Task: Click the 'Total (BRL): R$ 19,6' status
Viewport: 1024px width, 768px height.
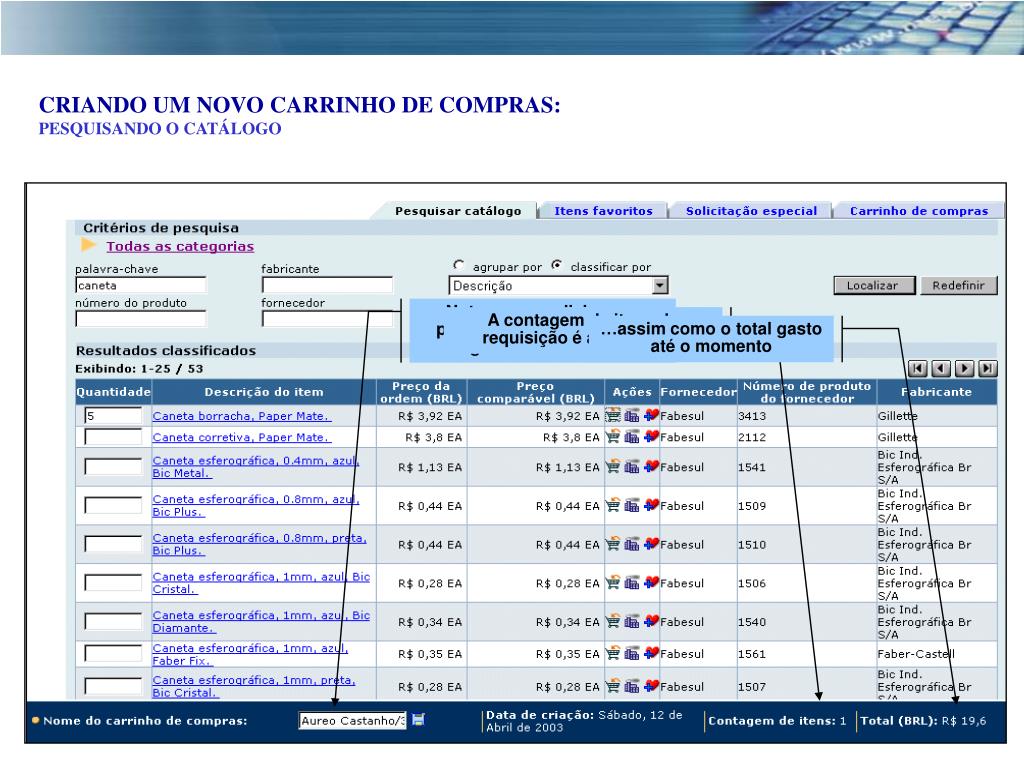Action: 923,721
